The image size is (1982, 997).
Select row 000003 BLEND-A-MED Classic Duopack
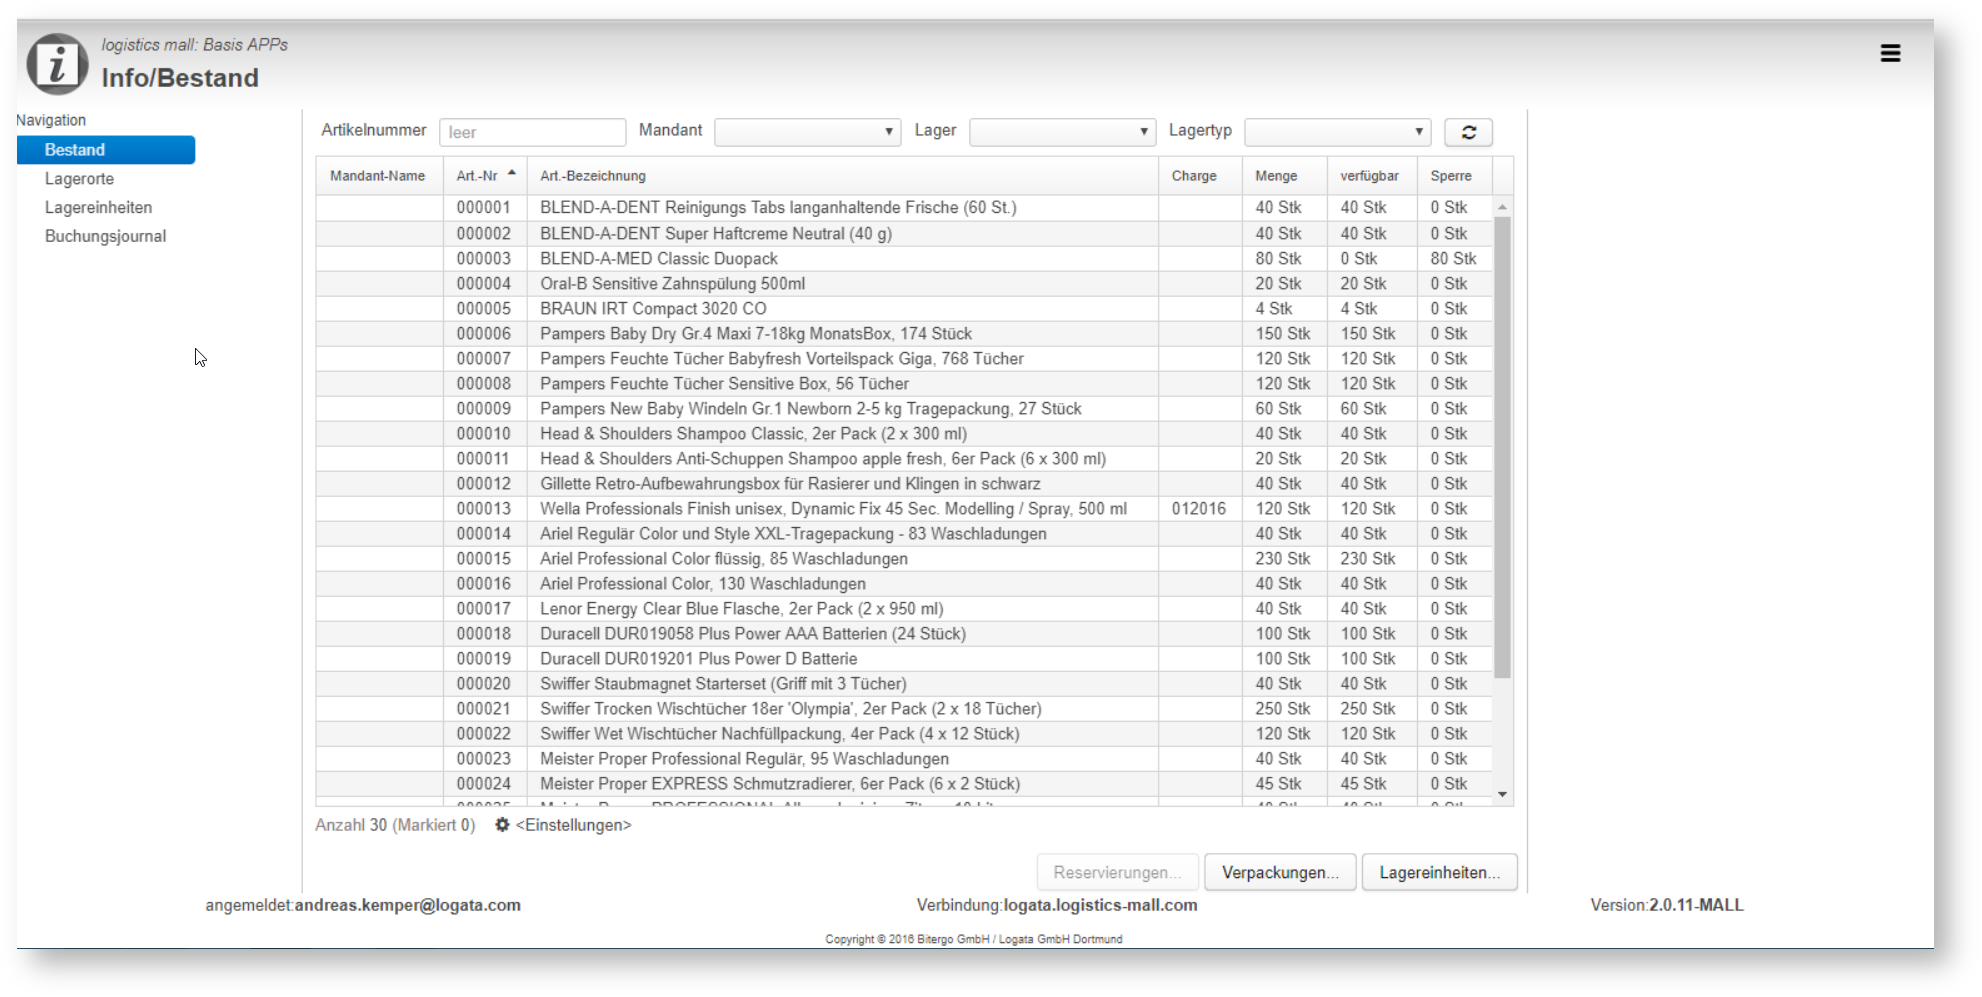[904, 259]
